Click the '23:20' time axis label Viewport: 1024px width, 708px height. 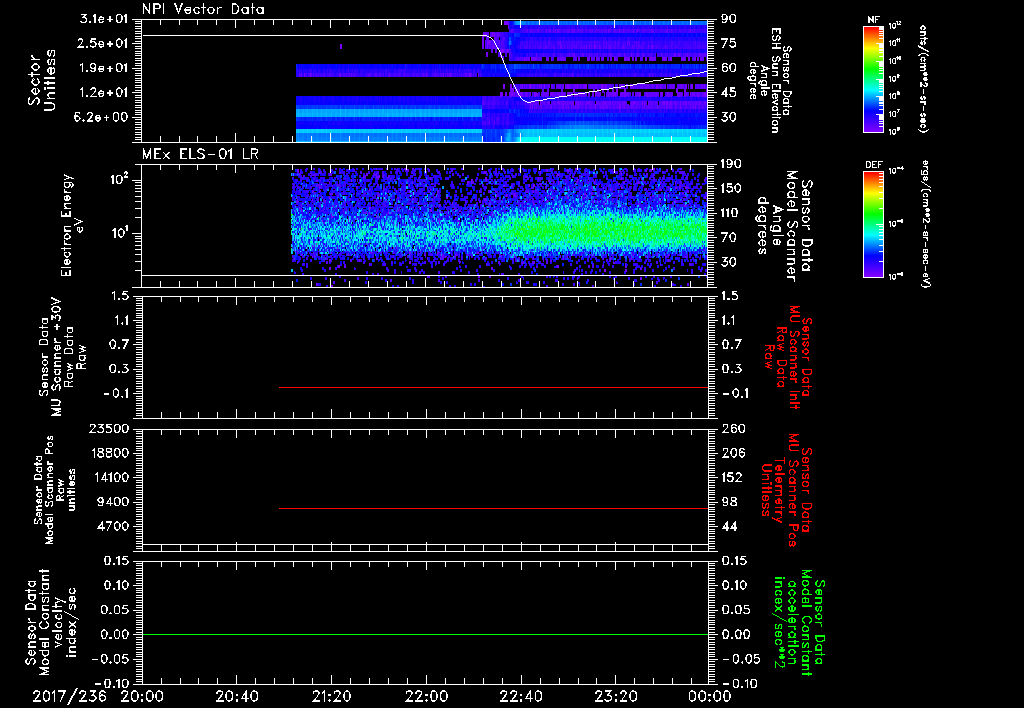point(616,696)
